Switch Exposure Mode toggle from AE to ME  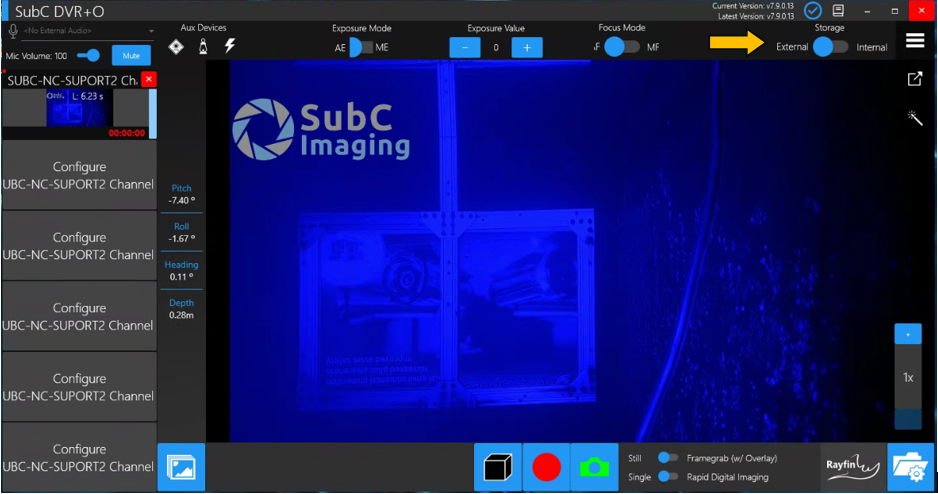[360, 47]
